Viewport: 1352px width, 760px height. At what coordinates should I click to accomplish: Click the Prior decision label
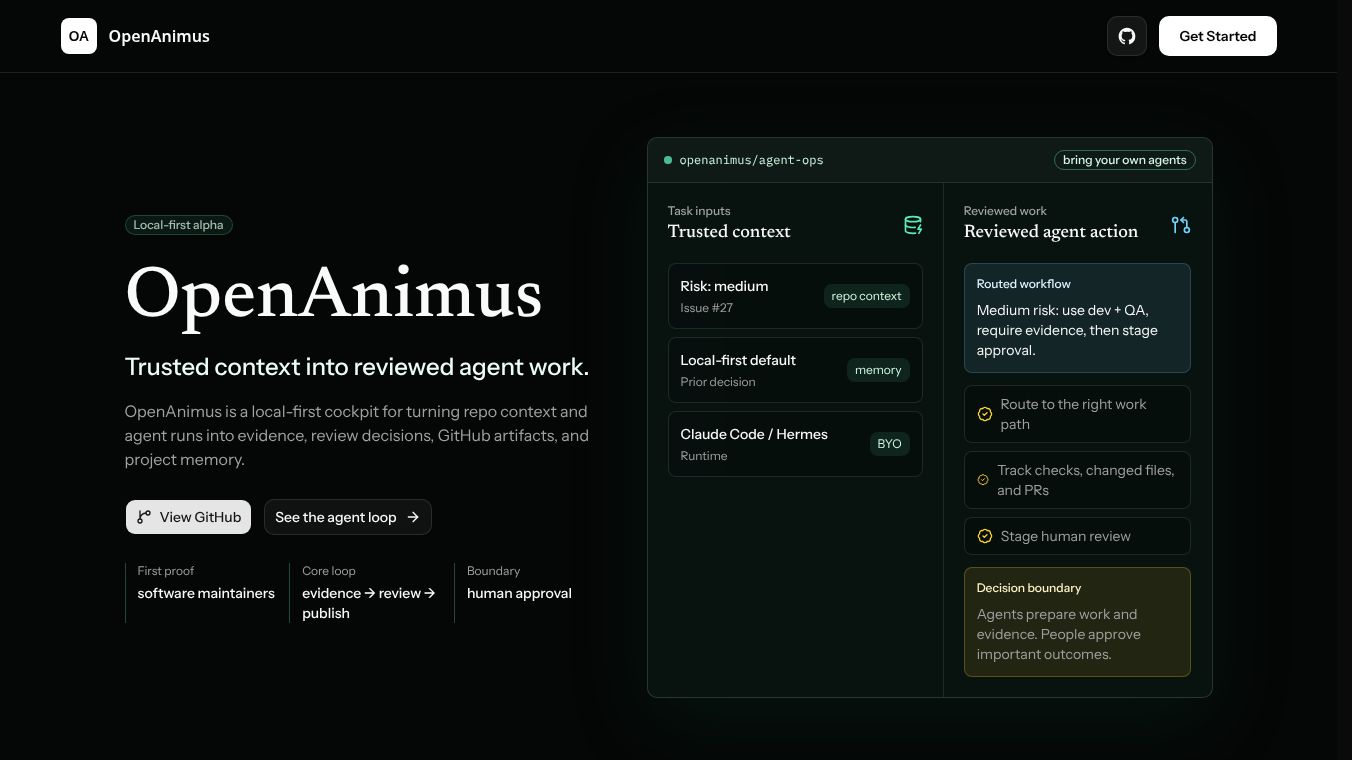coord(718,382)
